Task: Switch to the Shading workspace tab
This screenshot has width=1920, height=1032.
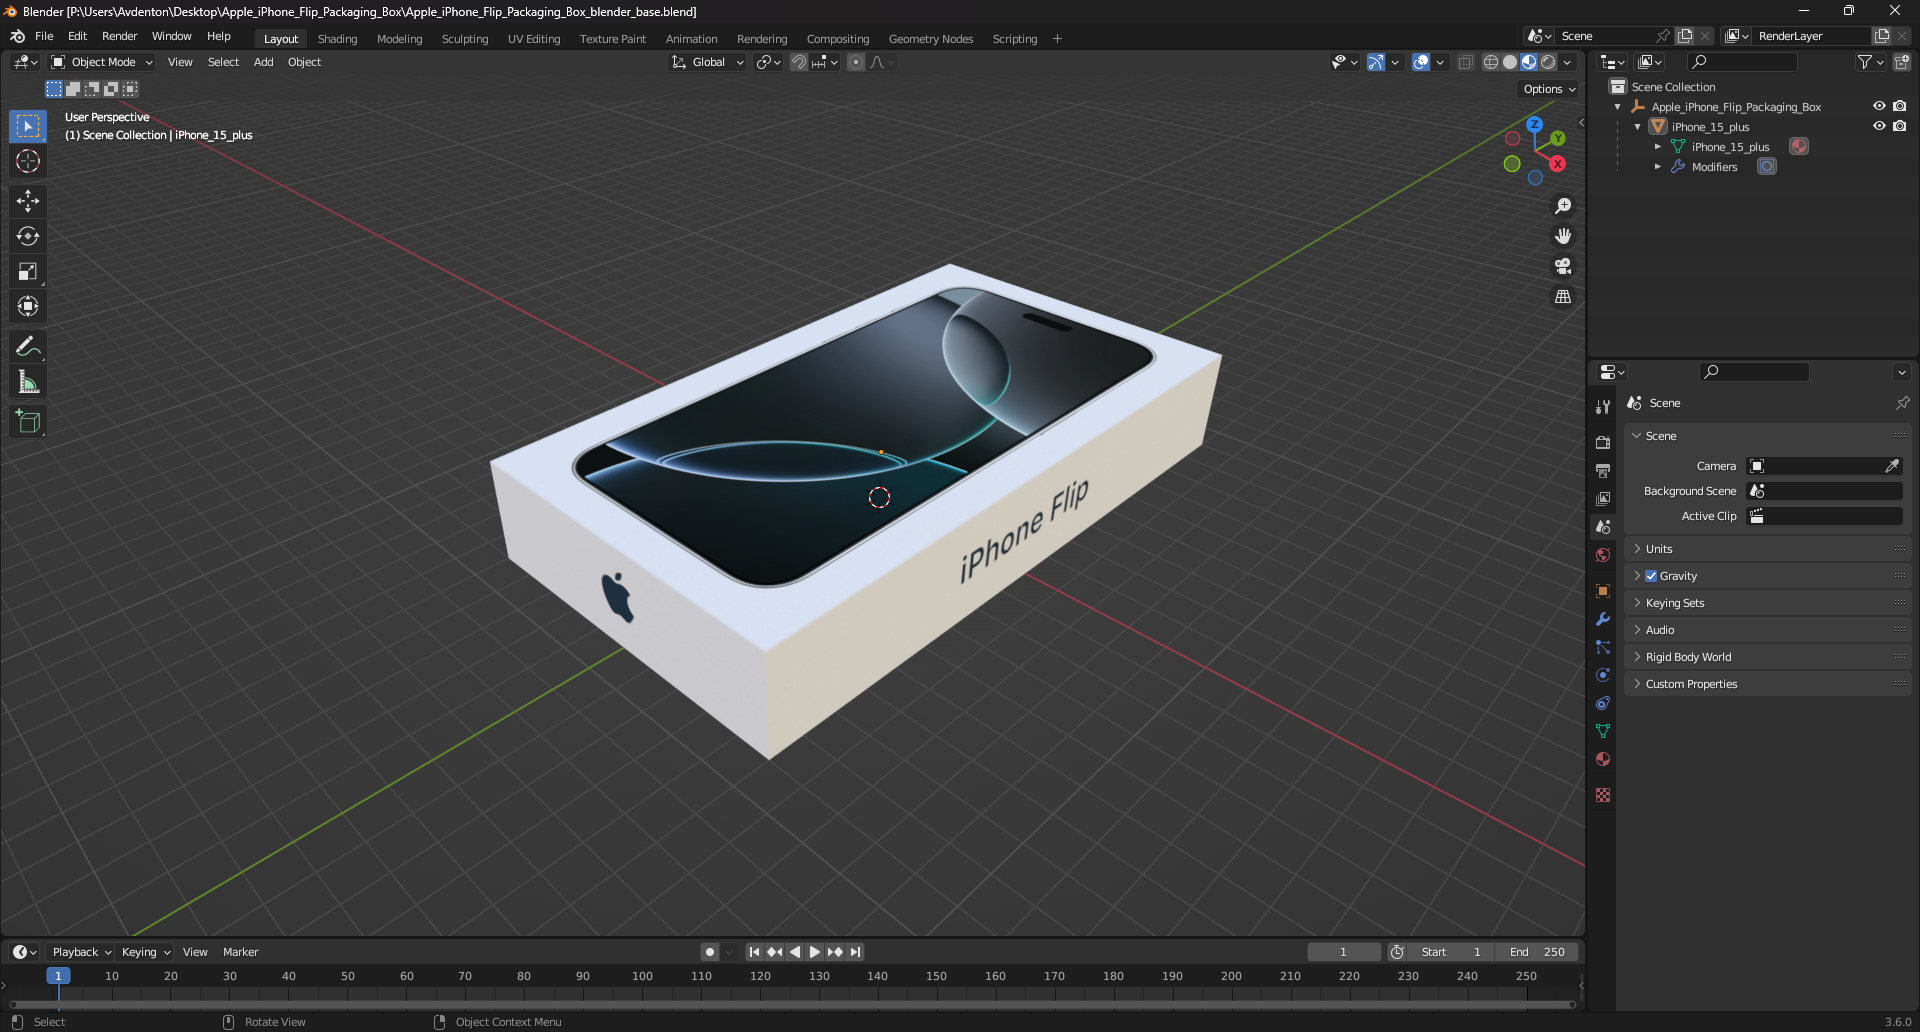Action: tap(337, 39)
